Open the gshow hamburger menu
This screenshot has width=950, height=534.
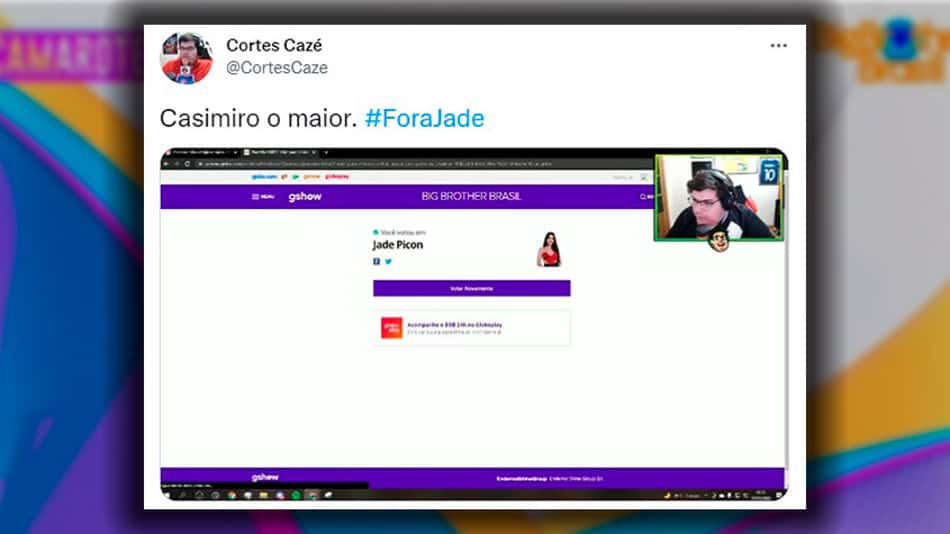coord(263,196)
